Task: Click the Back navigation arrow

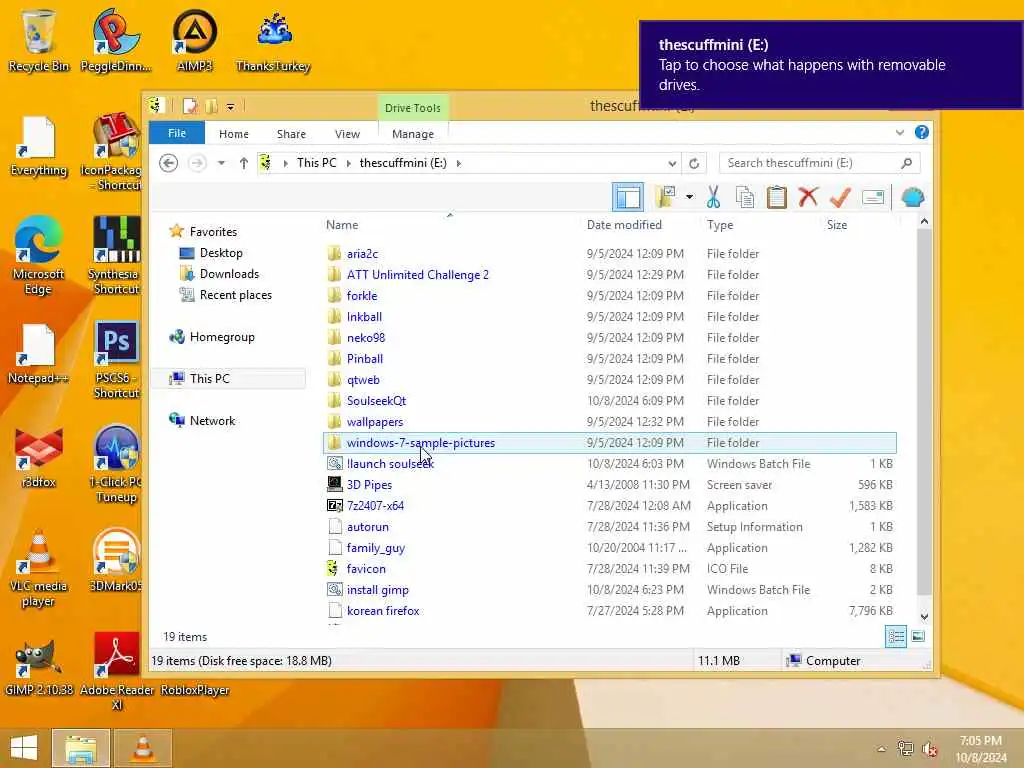Action: [x=168, y=163]
